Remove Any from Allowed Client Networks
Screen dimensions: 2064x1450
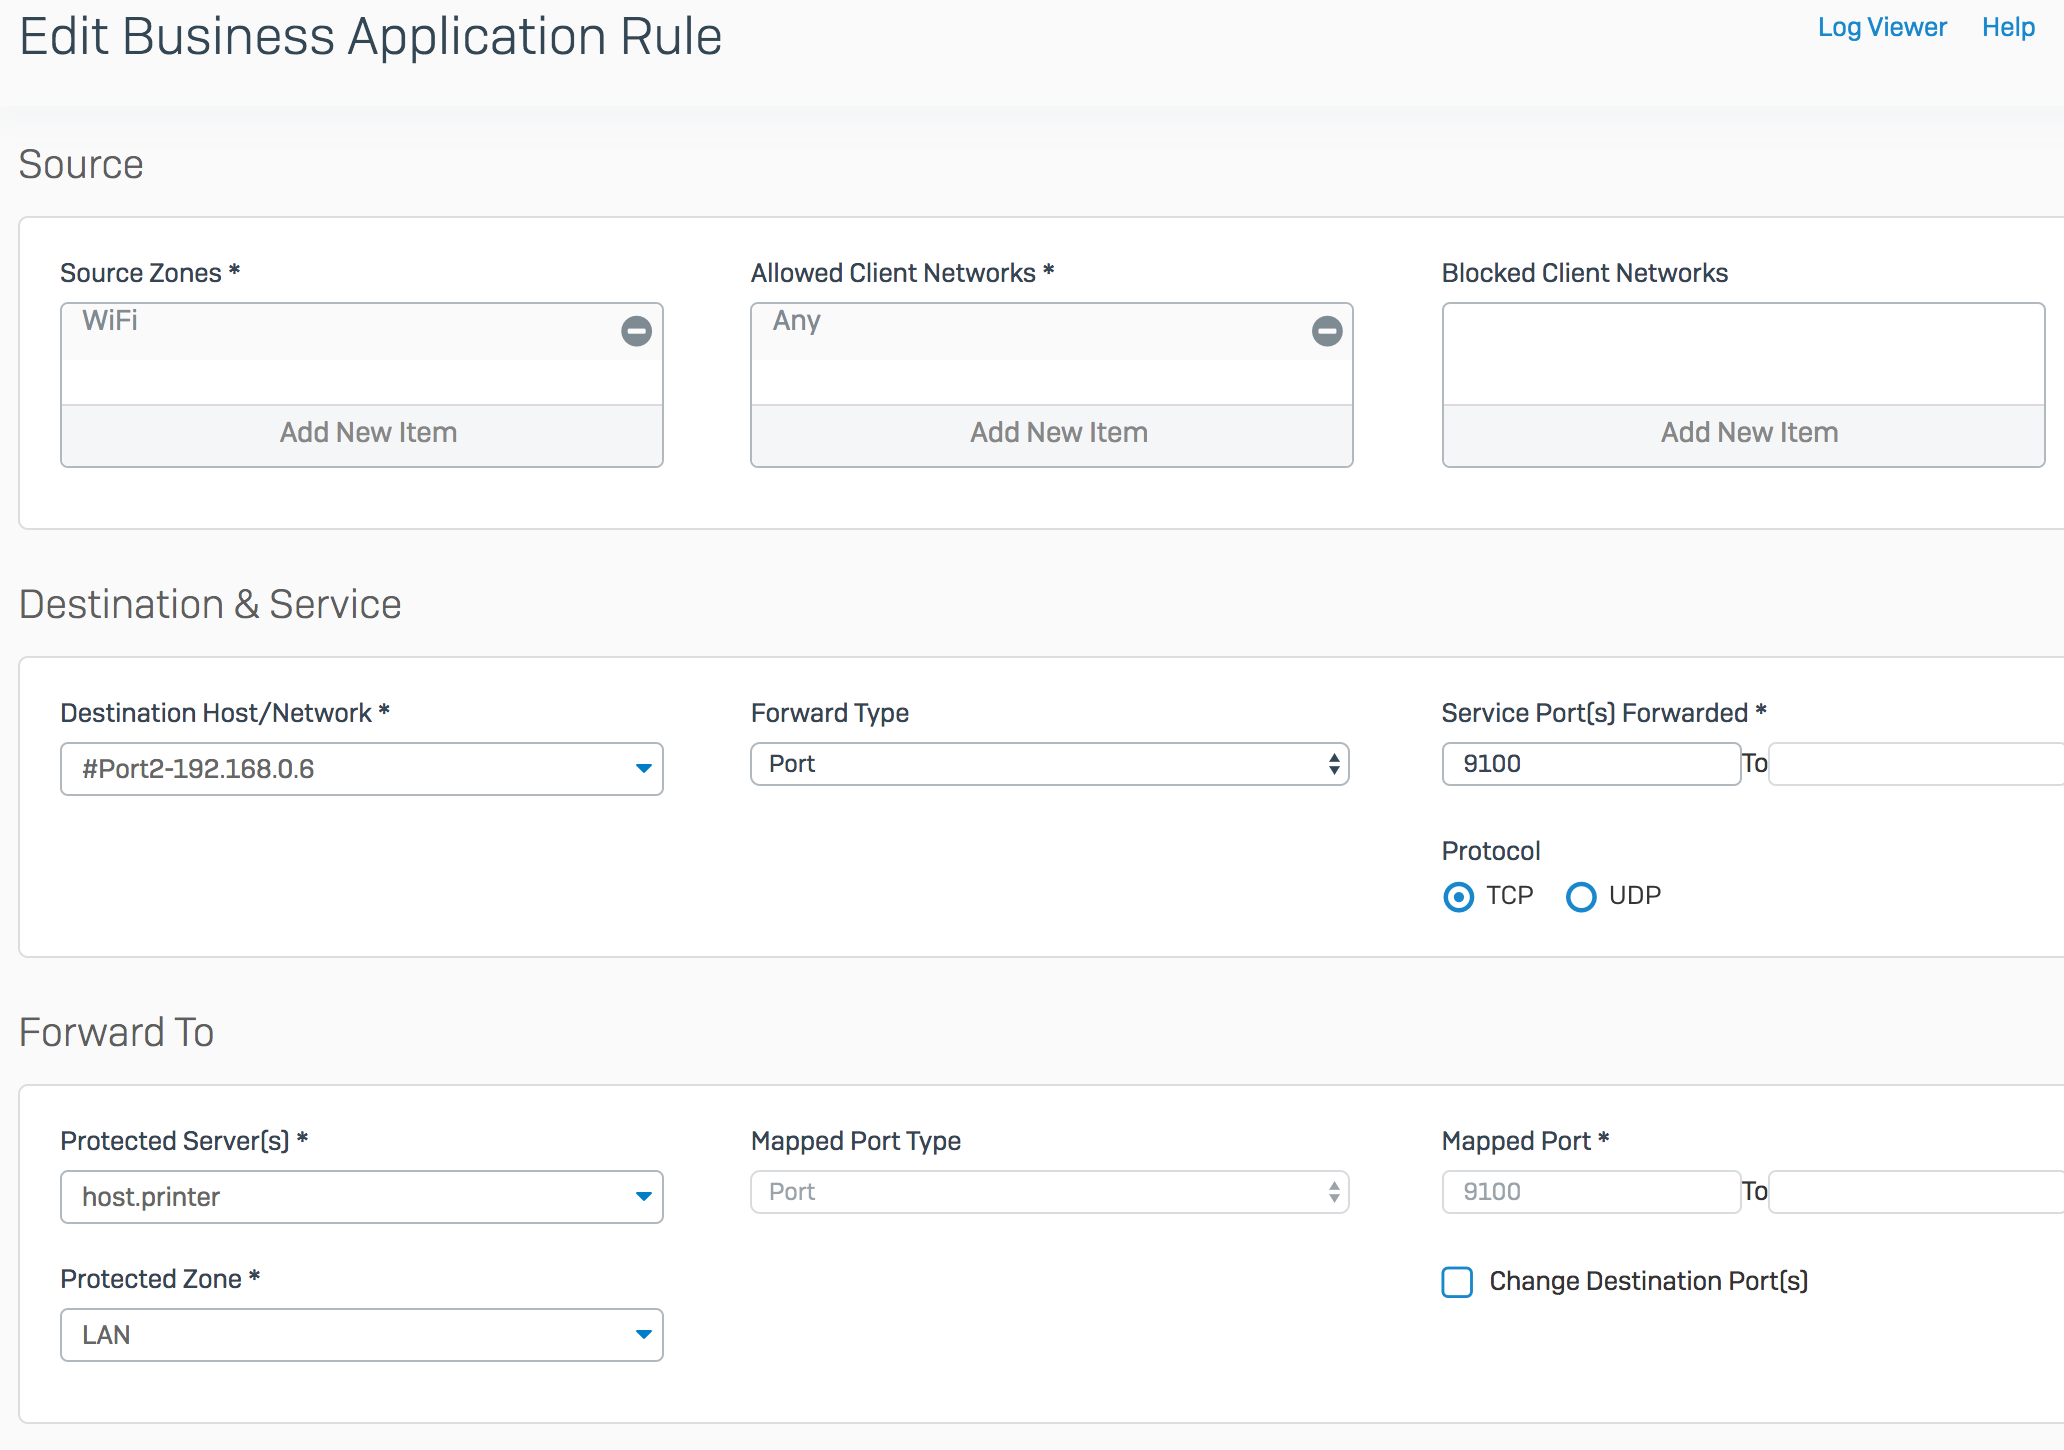(x=1327, y=331)
